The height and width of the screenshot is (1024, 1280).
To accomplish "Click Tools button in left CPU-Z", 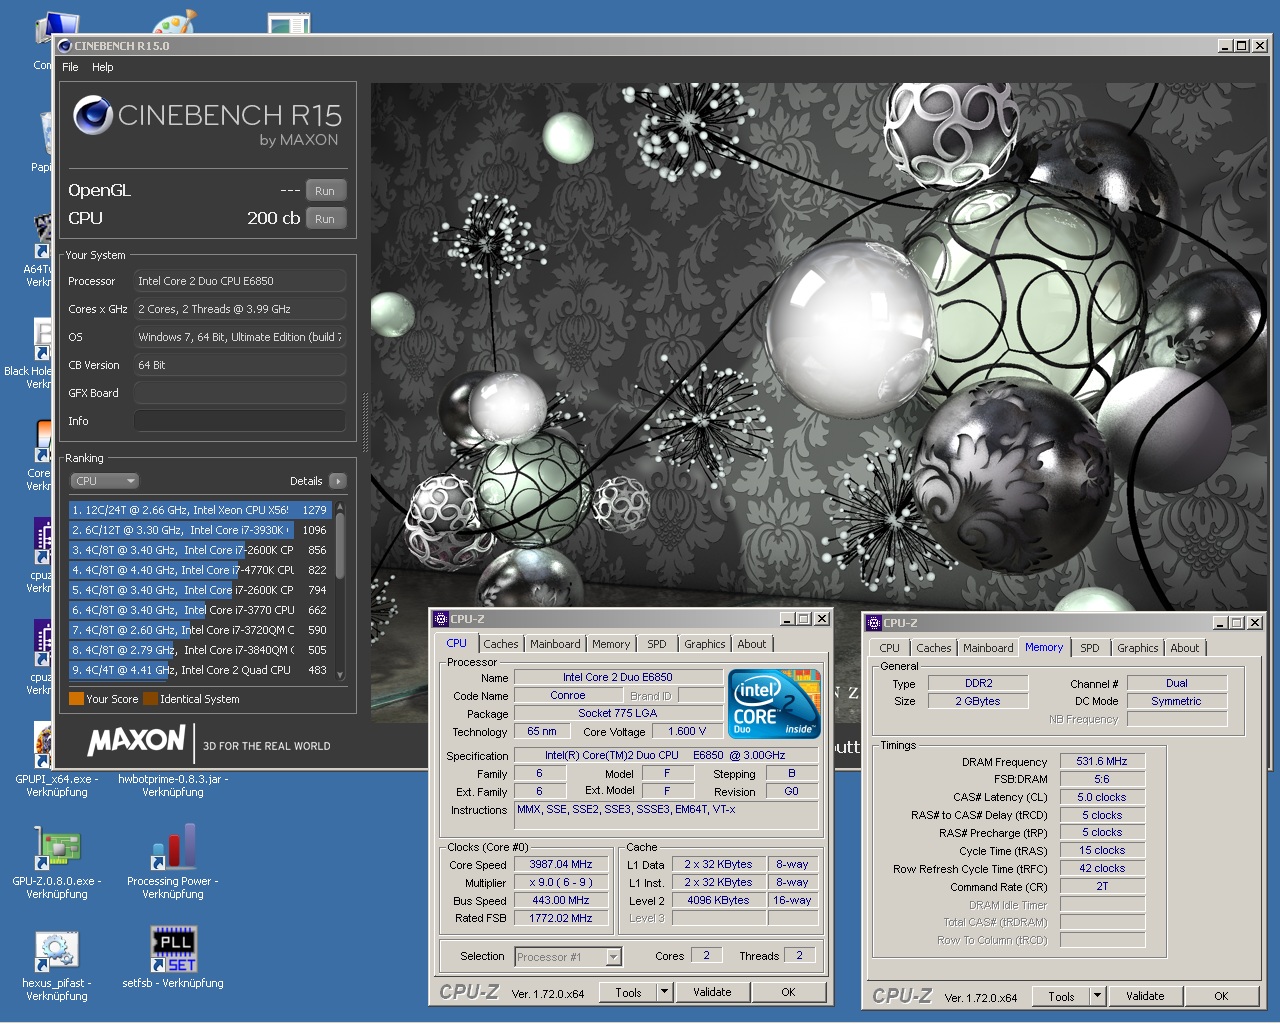I will point(628,992).
